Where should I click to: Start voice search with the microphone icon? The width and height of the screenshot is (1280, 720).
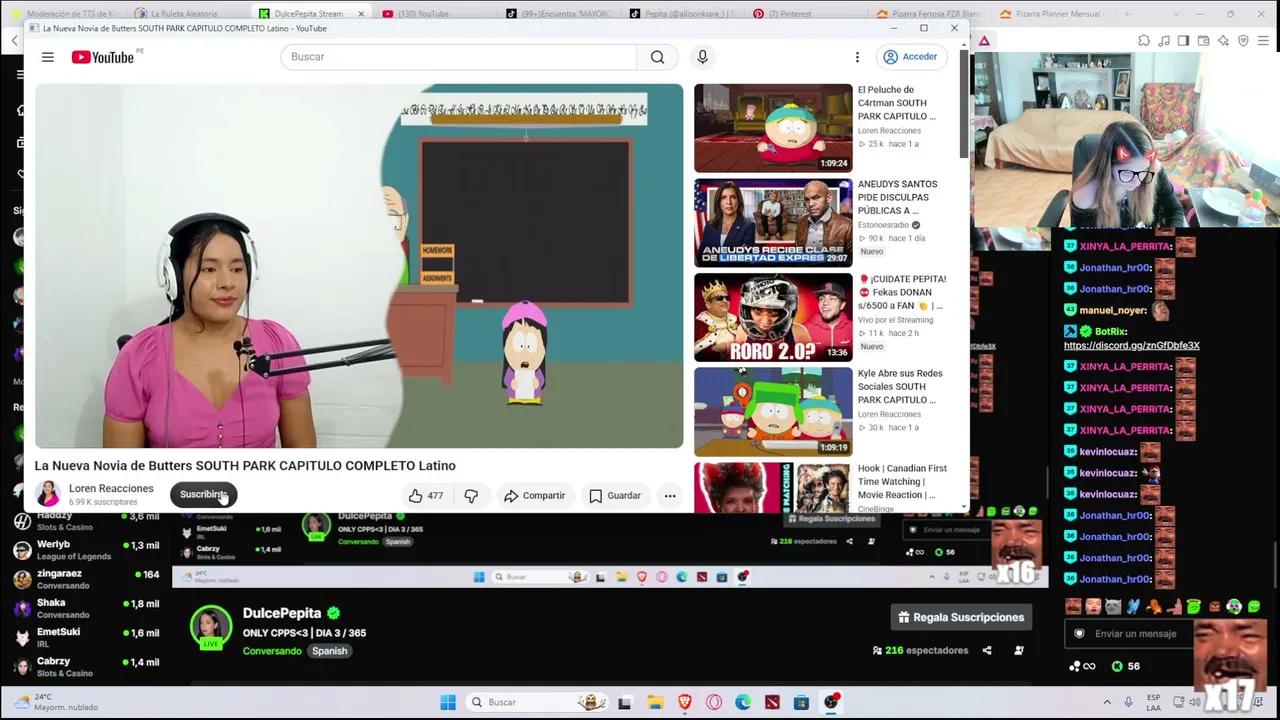coord(702,57)
